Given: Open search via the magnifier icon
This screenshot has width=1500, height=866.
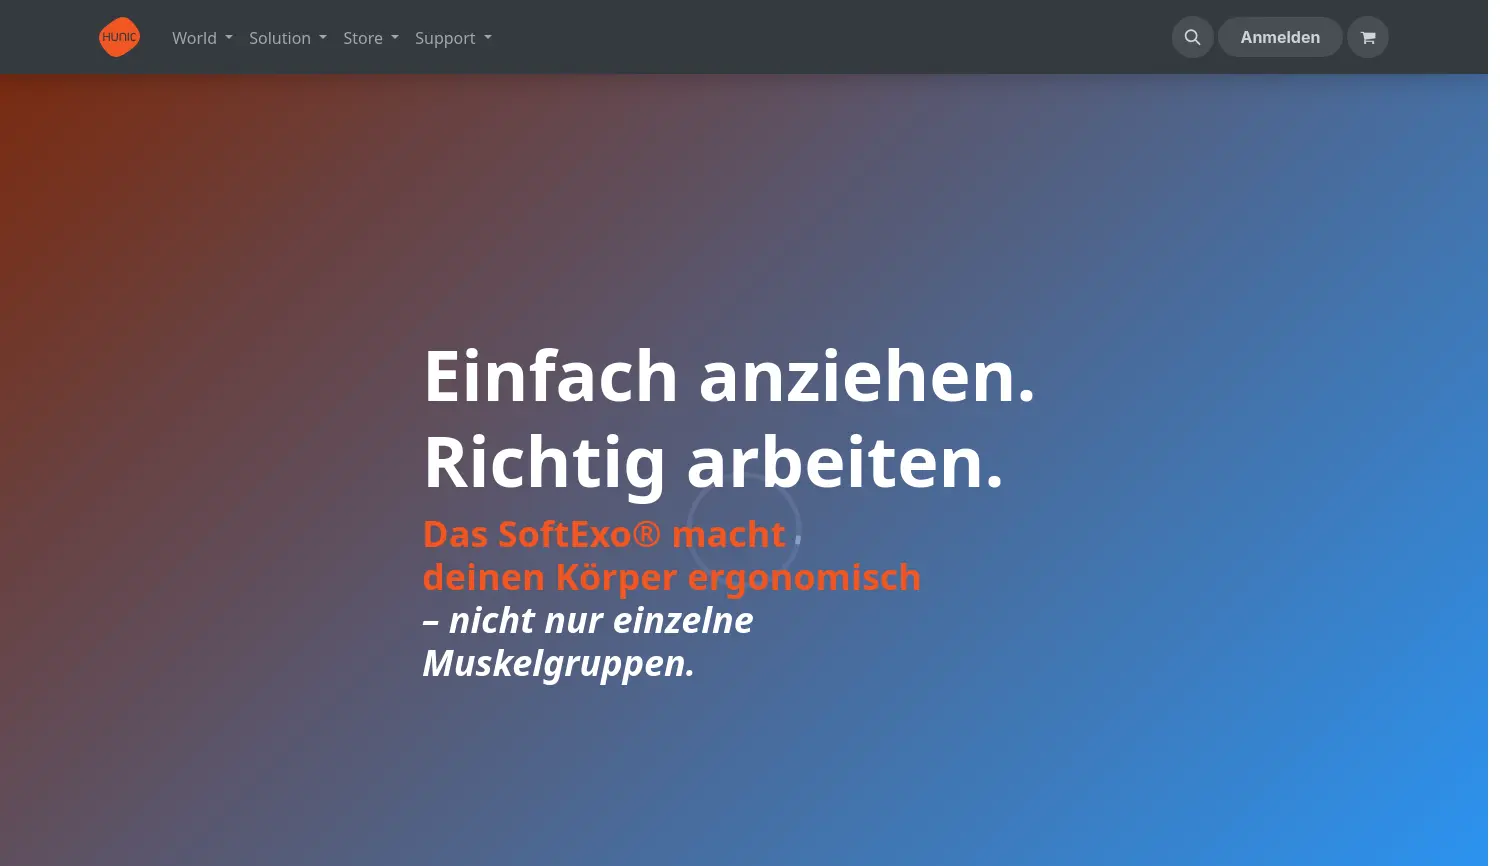Looking at the screenshot, I should tap(1192, 37).
